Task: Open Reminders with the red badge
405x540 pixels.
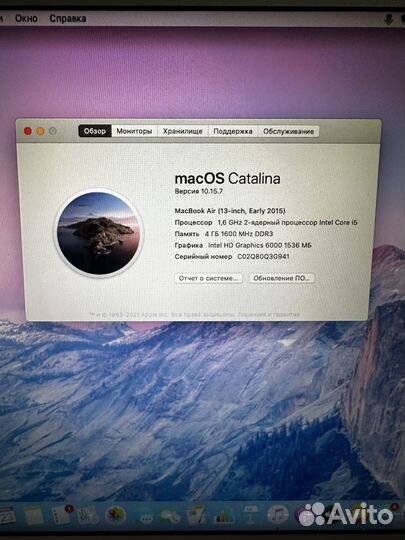Action: [62, 516]
